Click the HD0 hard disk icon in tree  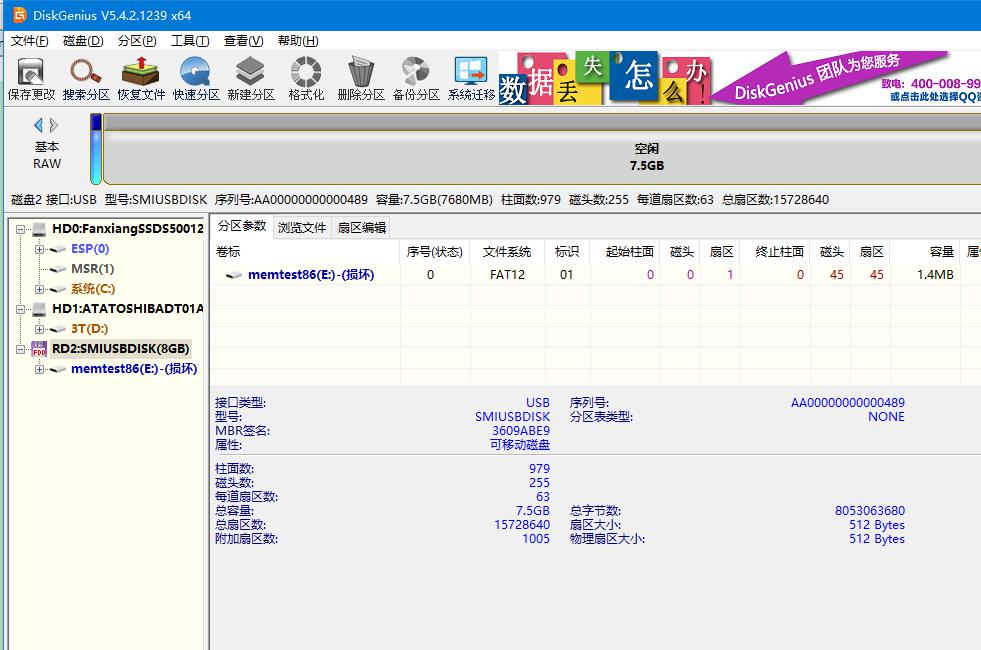39,229
